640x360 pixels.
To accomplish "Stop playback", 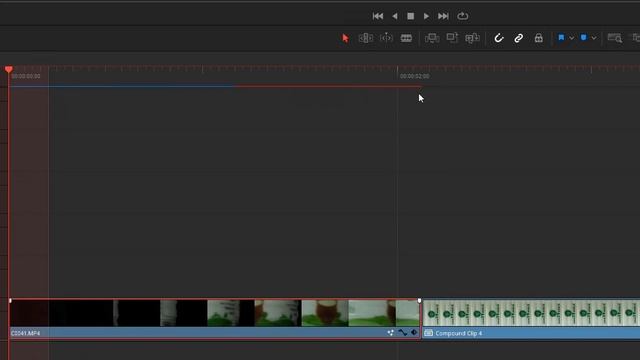I will [x=410, y=16].
